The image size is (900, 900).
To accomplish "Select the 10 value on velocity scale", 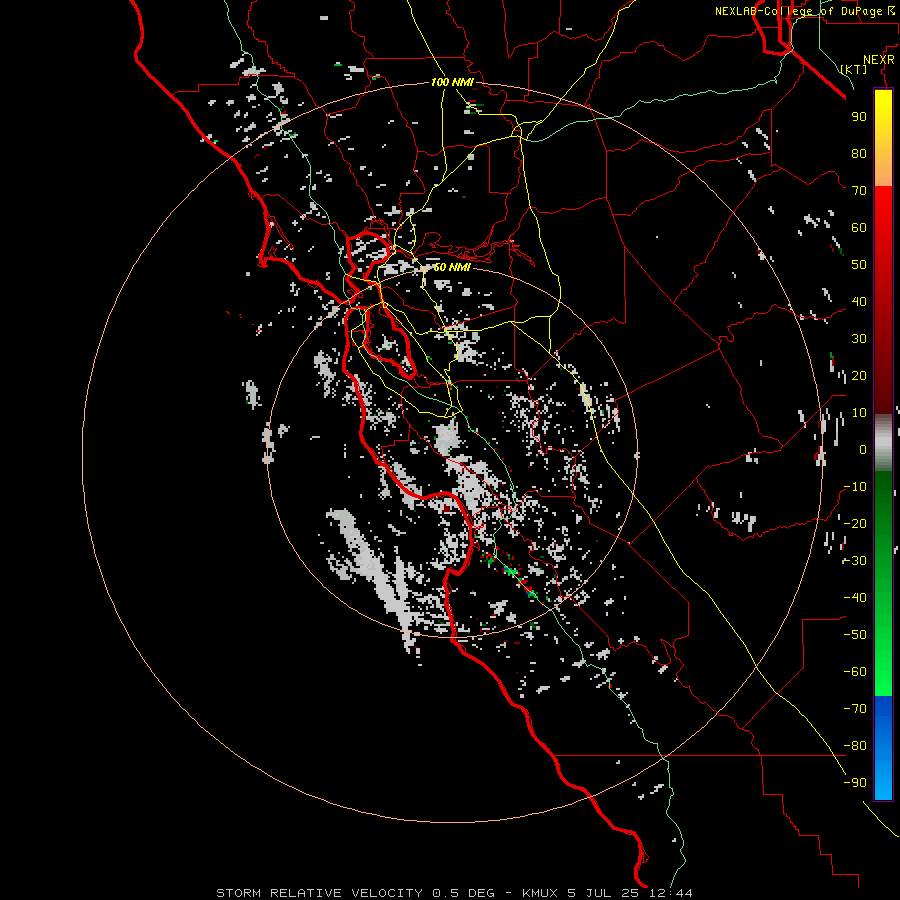I will (859, 413).
